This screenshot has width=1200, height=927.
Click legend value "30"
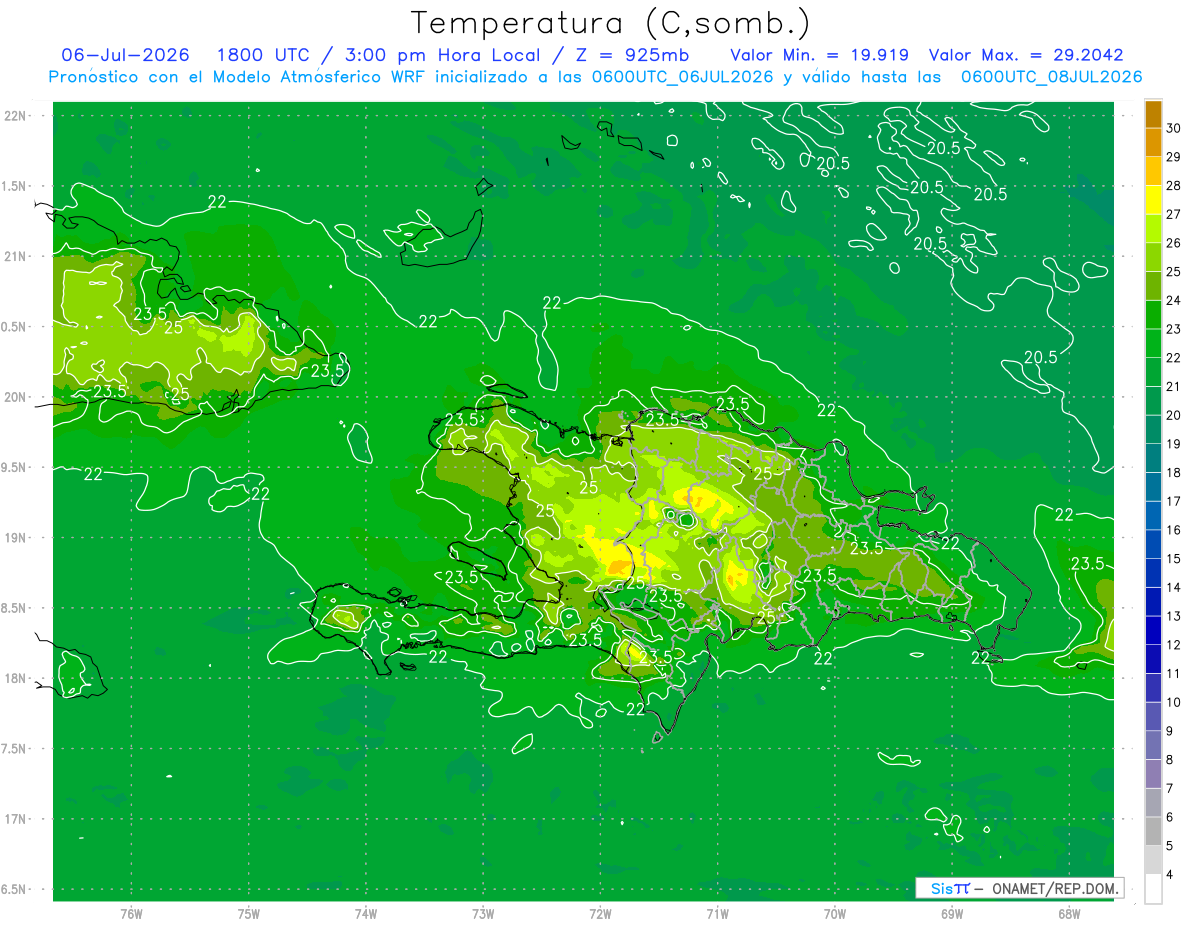pos(1174,128)
